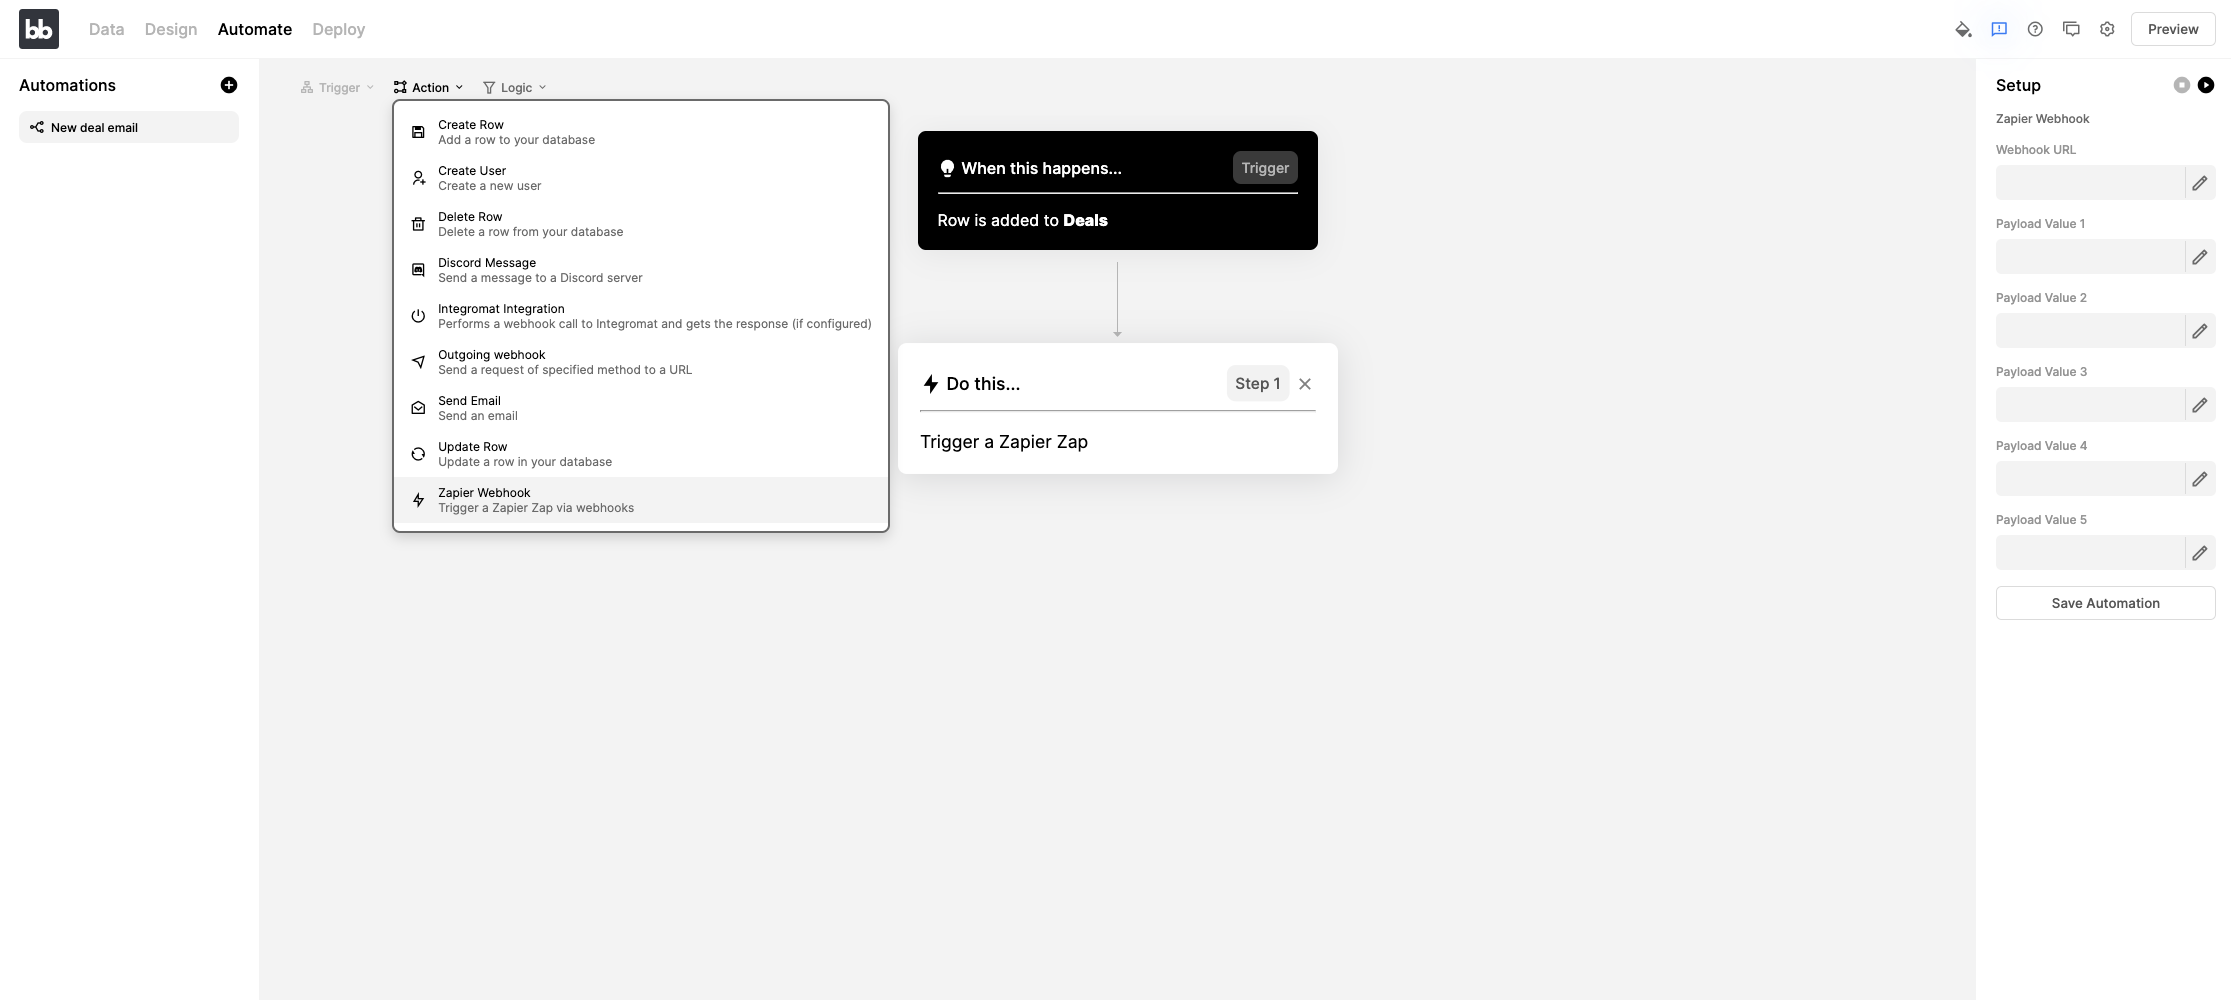Click the Payload Value 1 input field
The image size is (2231, 1000).
coord(2090,257)
